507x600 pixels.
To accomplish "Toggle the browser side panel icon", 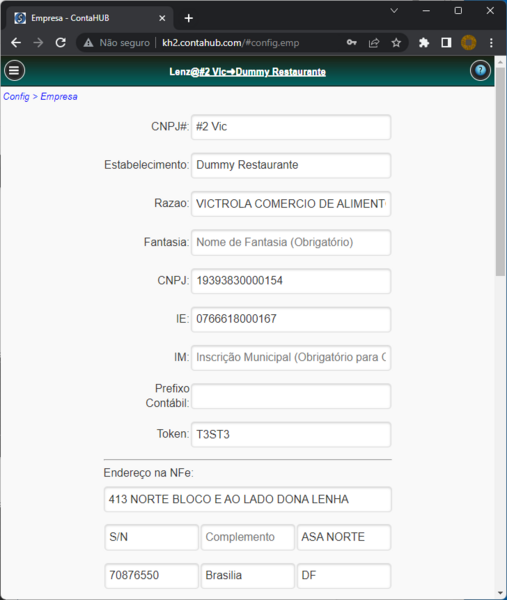I will point(446,42).
